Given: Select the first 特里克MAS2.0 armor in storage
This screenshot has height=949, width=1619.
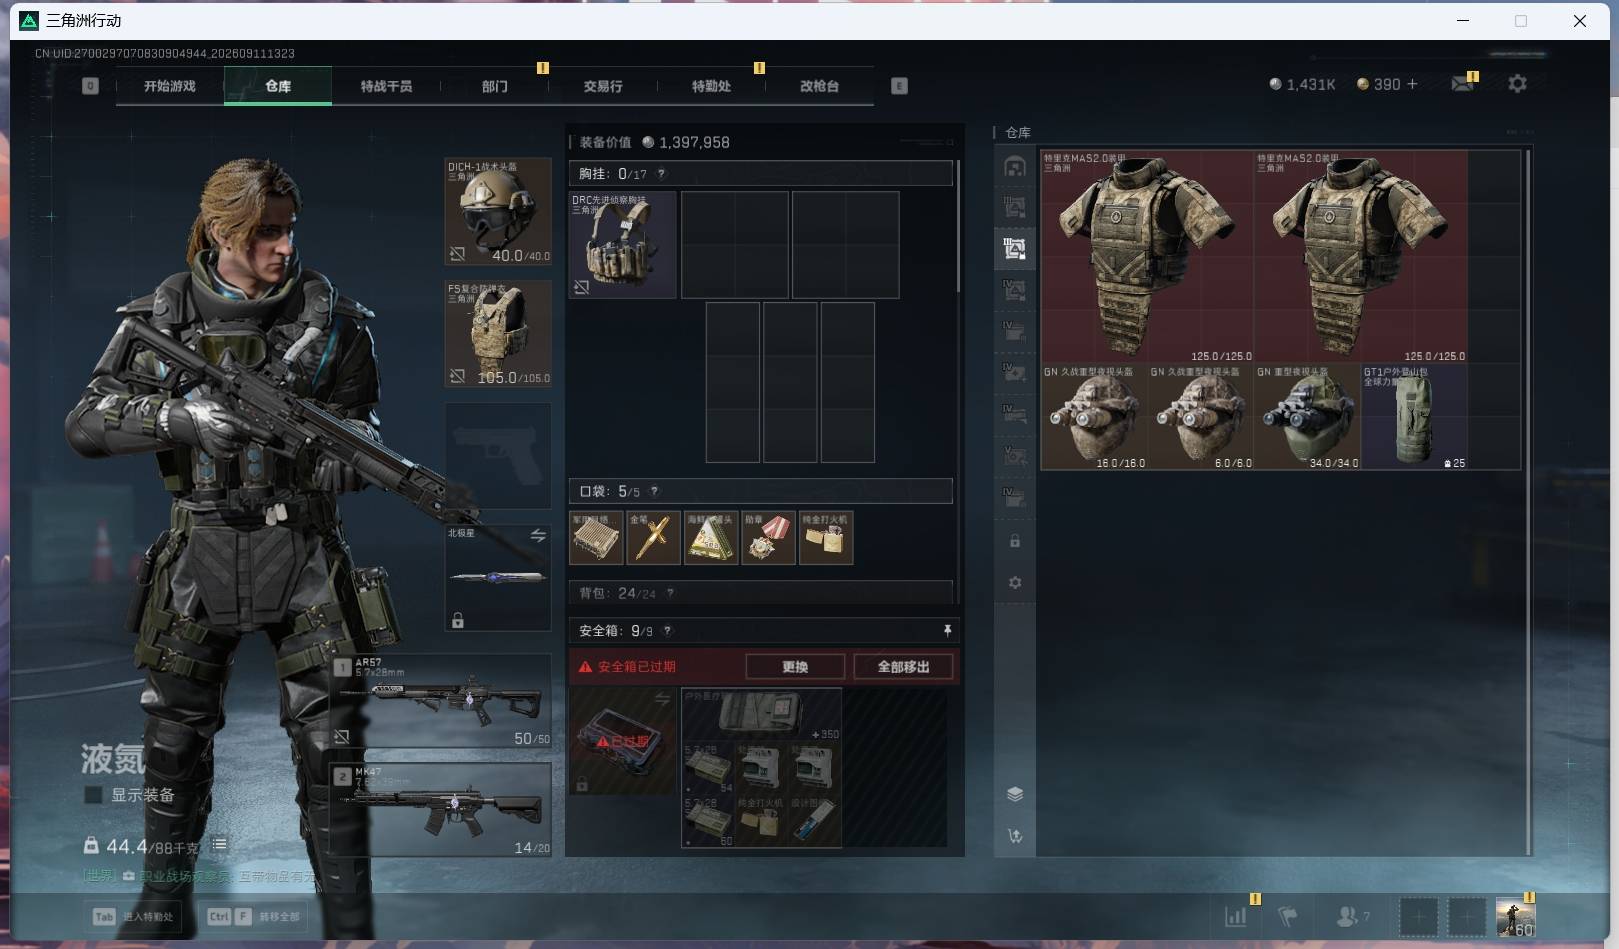Looking at the screenshot, I should tap(1148, 257).
